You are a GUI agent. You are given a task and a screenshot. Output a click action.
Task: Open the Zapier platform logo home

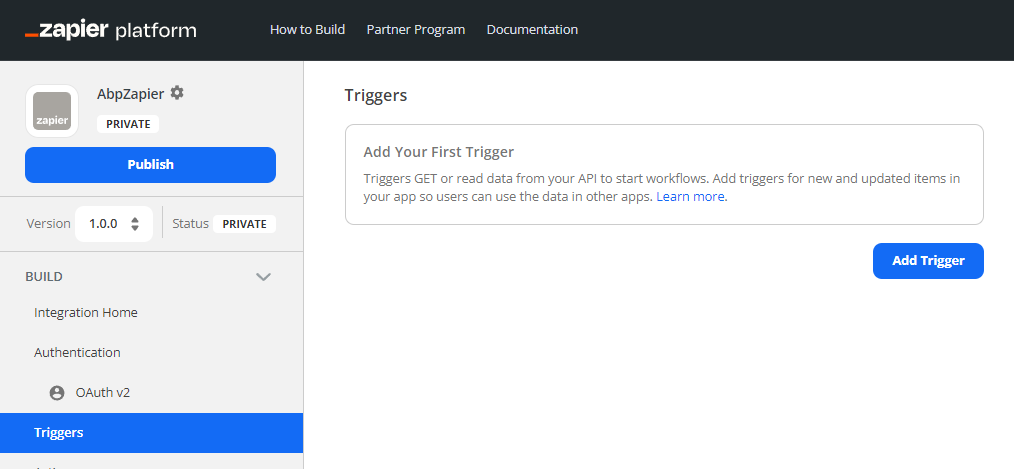coord(111,30)
